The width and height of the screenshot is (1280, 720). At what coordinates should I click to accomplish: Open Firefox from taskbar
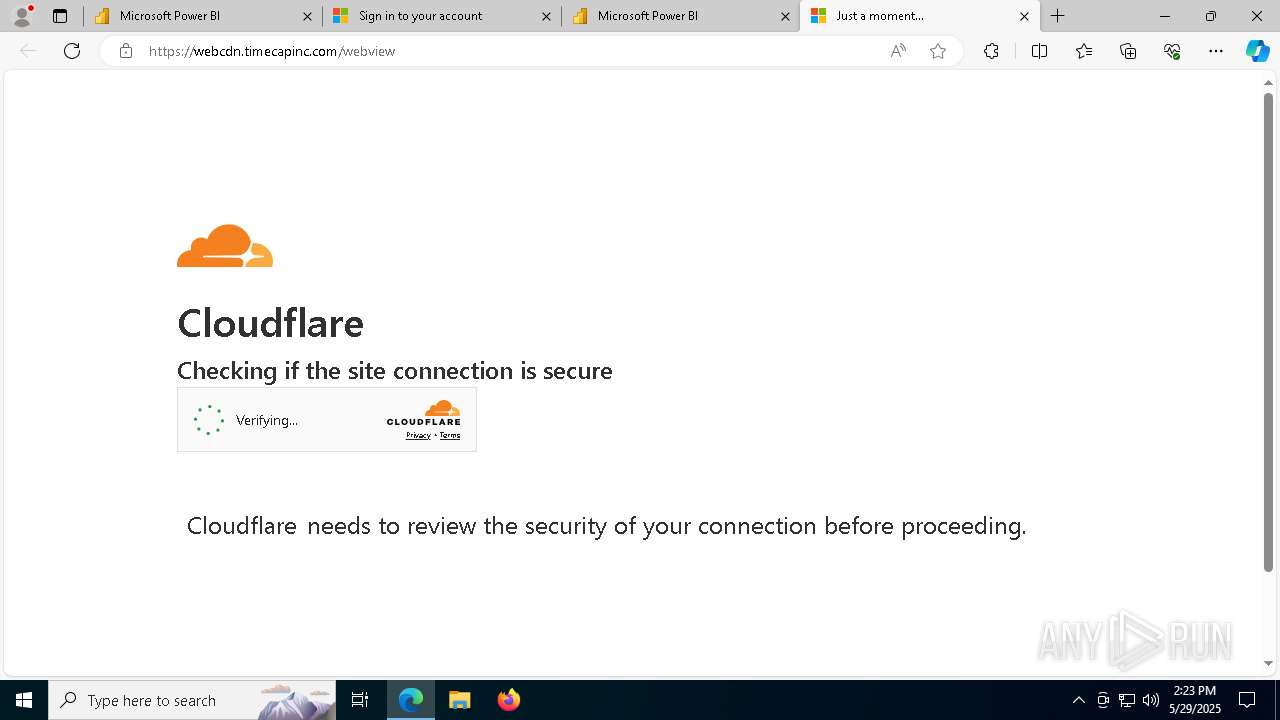[509, 700]
